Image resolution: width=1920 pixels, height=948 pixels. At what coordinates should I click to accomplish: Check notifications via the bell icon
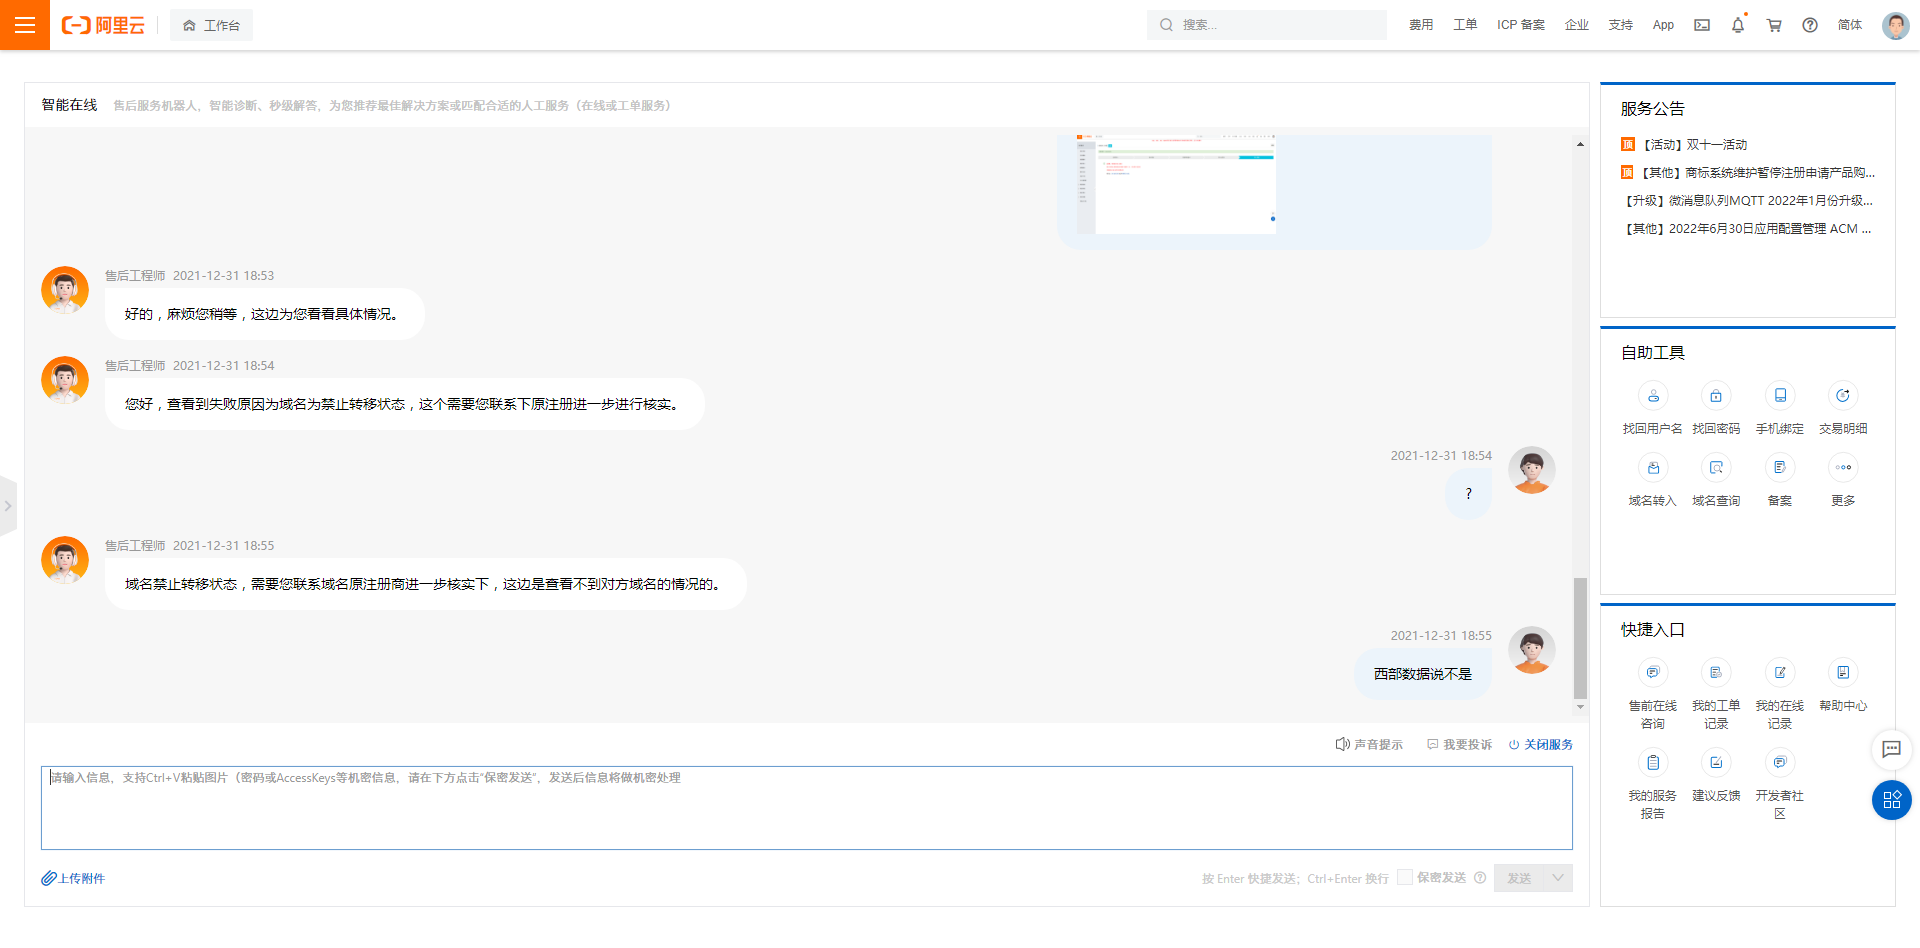point(1737,25)
